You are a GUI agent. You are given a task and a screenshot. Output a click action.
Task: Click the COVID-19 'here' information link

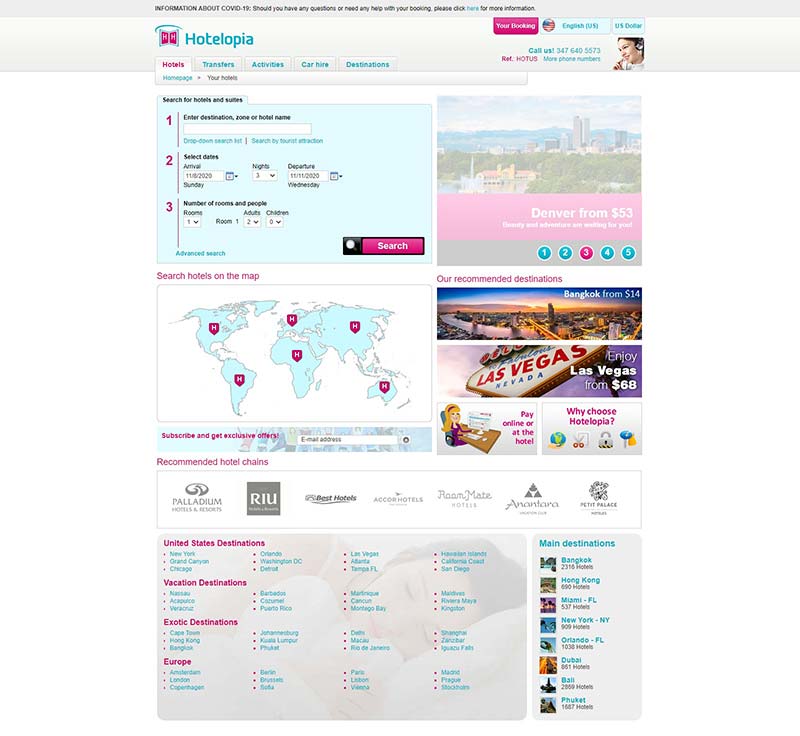point(472,9)
